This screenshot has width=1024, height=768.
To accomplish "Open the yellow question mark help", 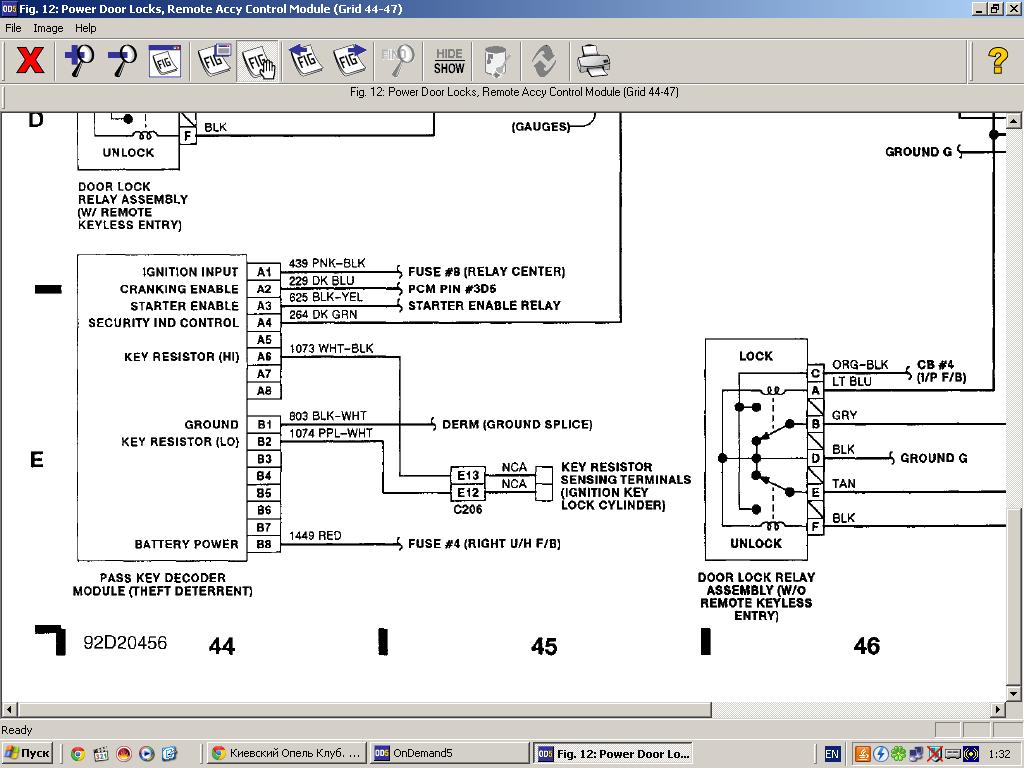I will pos(997,61).
